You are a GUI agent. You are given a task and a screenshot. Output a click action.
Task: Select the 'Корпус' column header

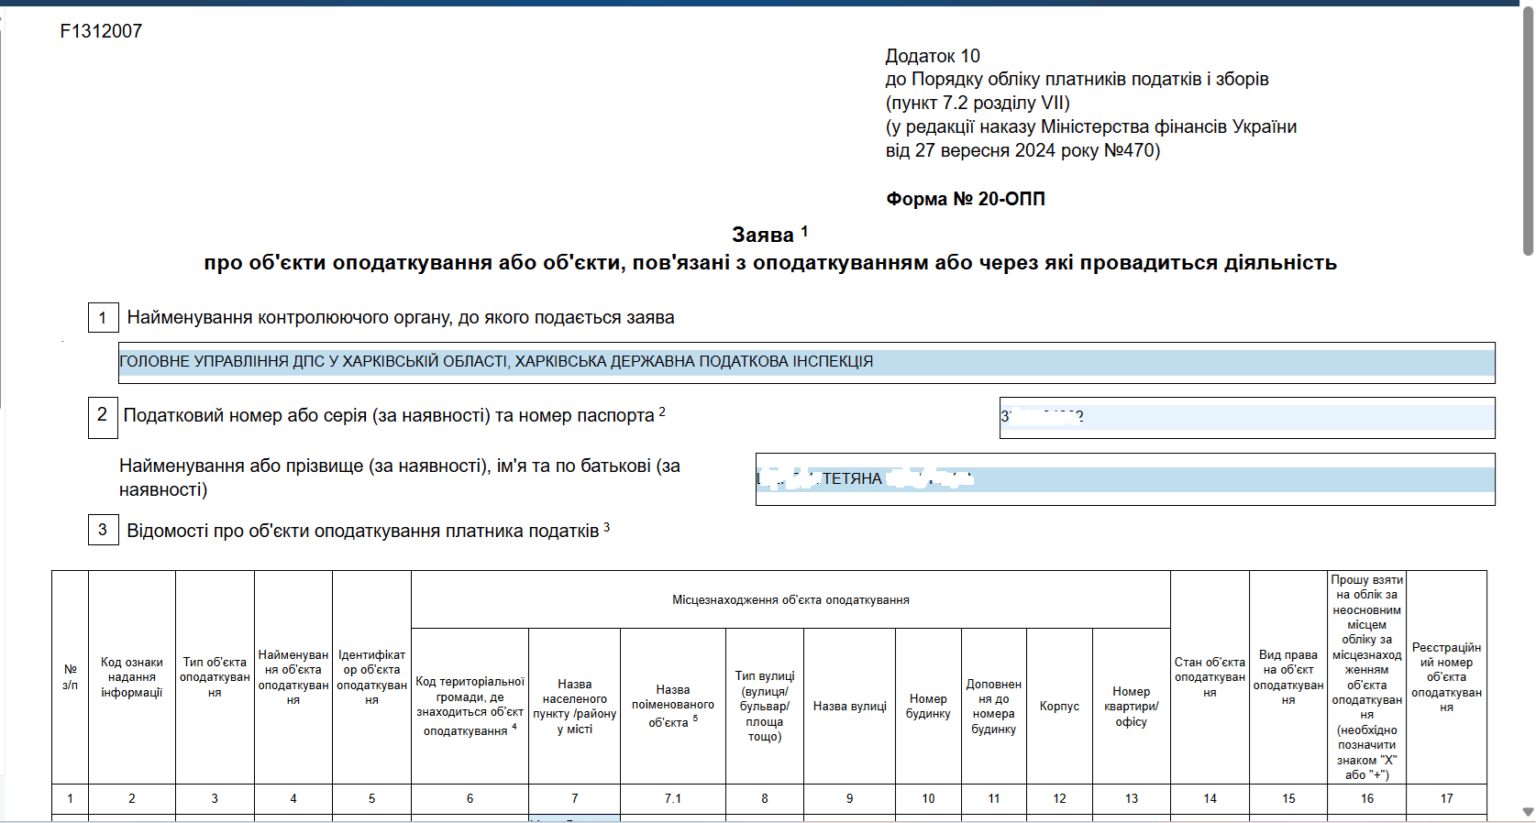1059,706
